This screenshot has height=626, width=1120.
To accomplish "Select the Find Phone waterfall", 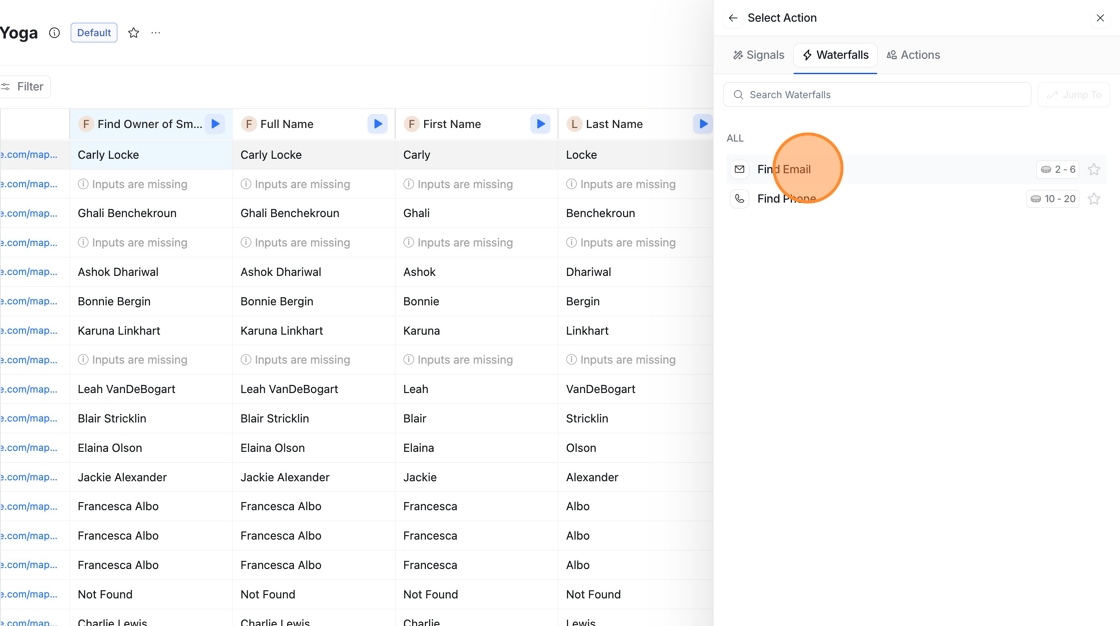I will click(x=916, y=199).
